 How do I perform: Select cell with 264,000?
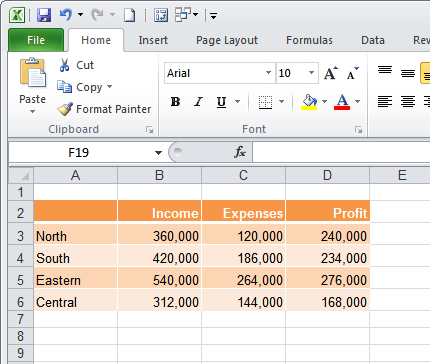point(244,278)
